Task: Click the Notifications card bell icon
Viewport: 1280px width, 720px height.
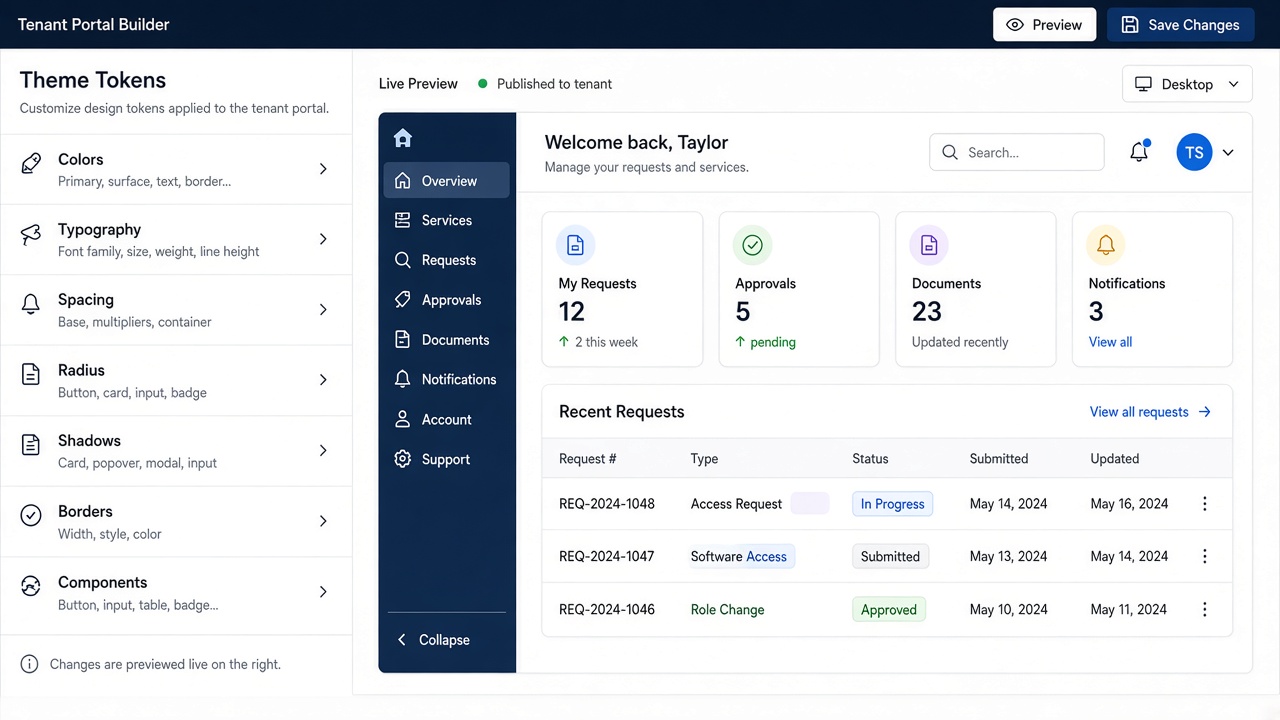Action: click(x=1106, y=245)
